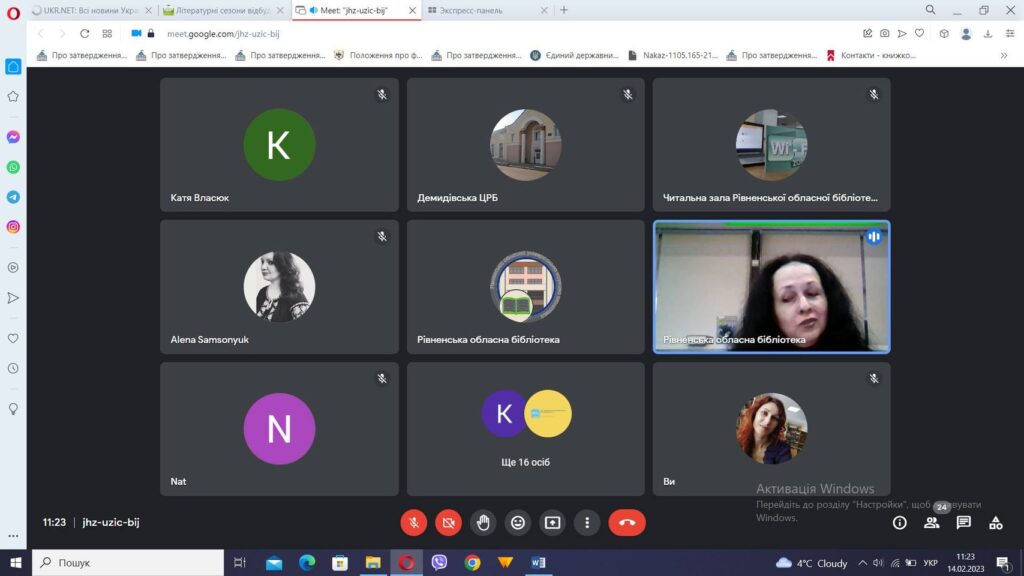Open the emoji reactions button
Viewport: 1024px width, 576px height.
pos(518,522)
